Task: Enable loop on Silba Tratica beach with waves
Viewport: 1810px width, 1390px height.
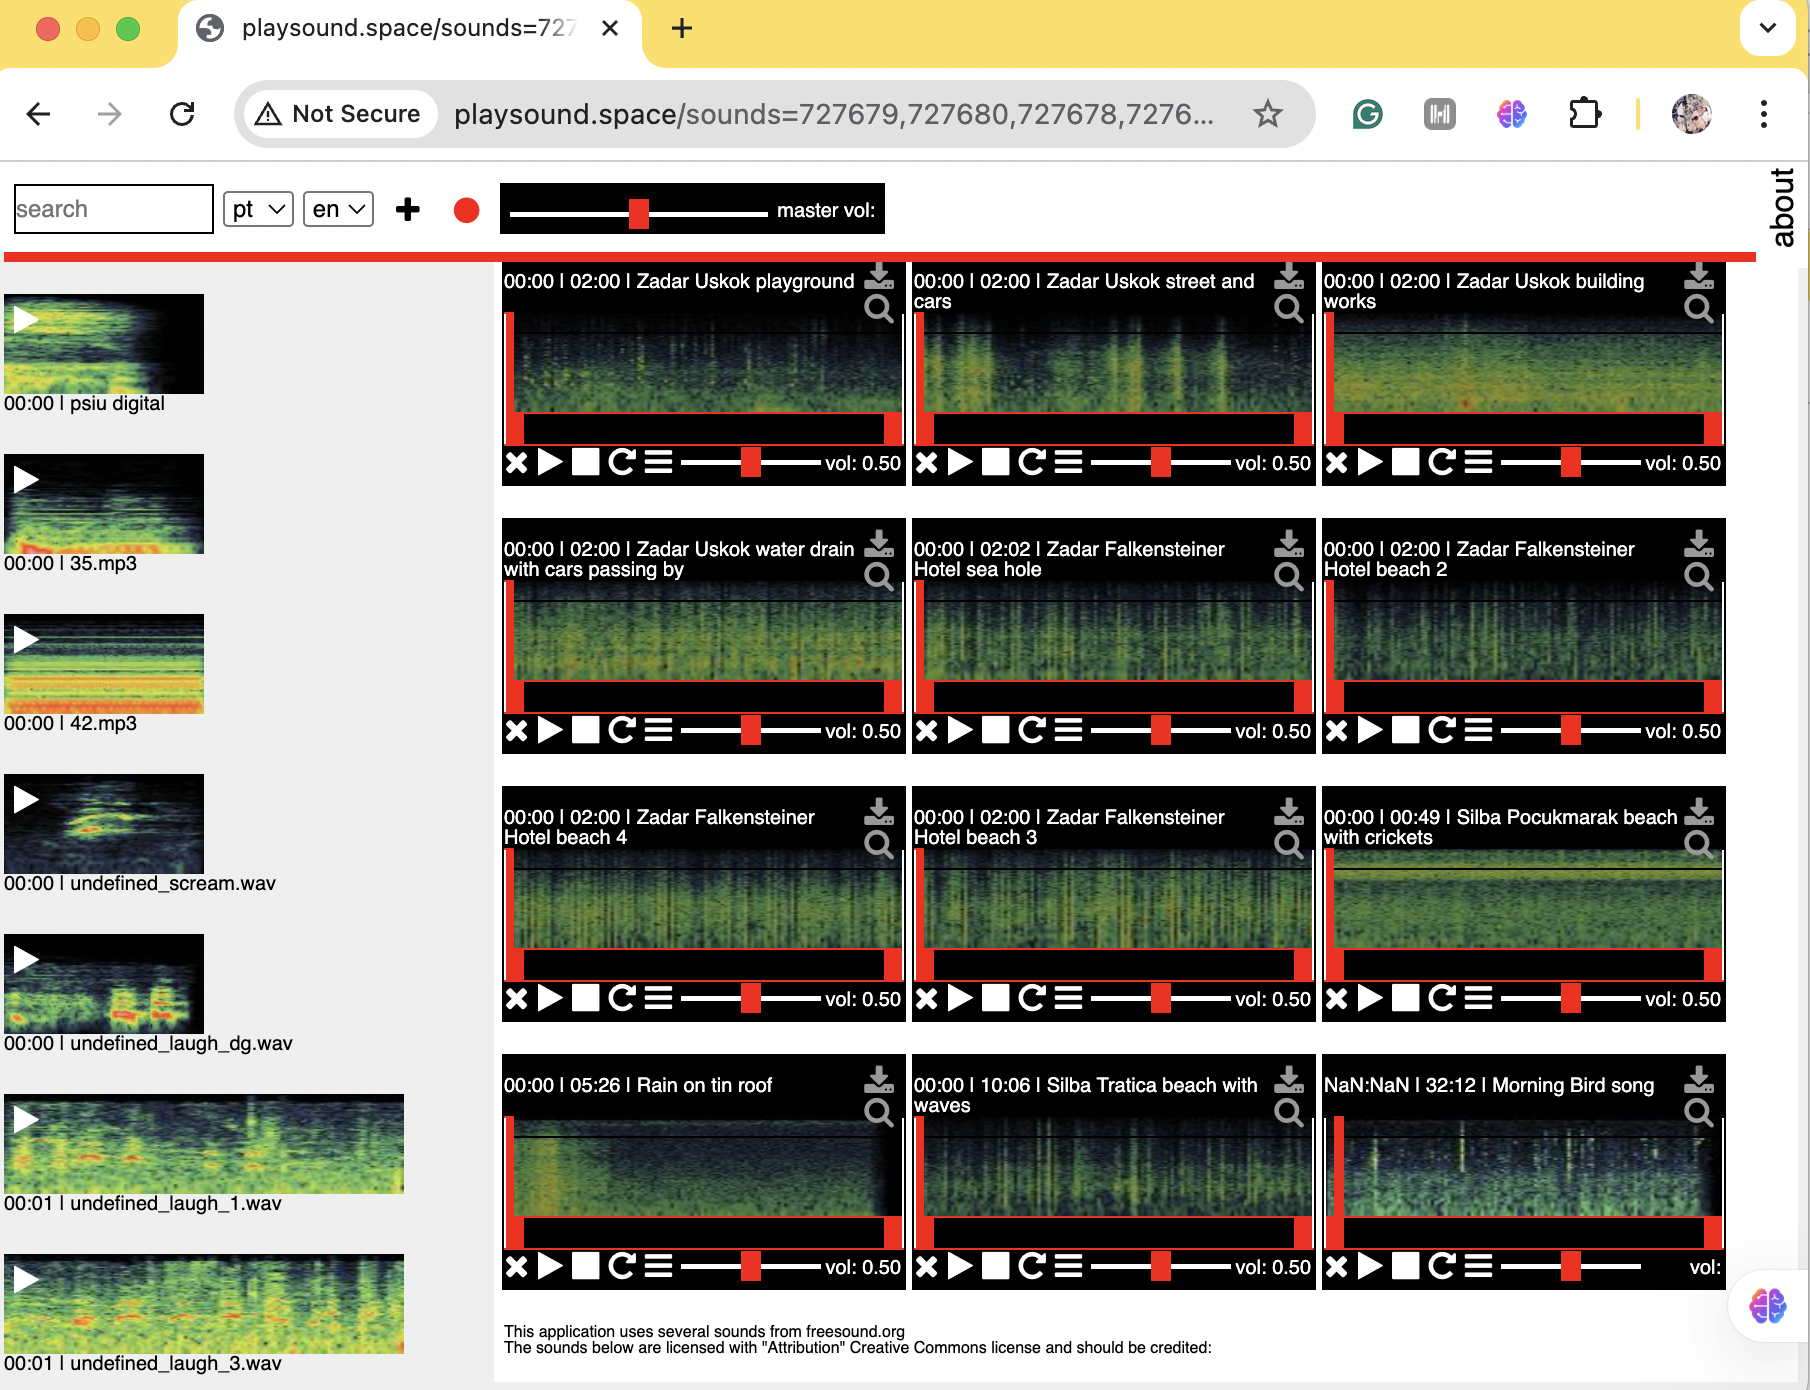Action: click(1032, 1267)
